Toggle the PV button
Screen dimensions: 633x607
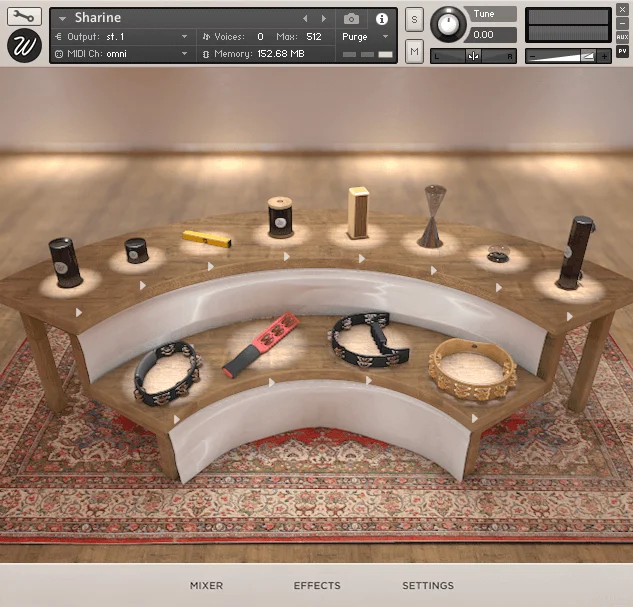622,51
